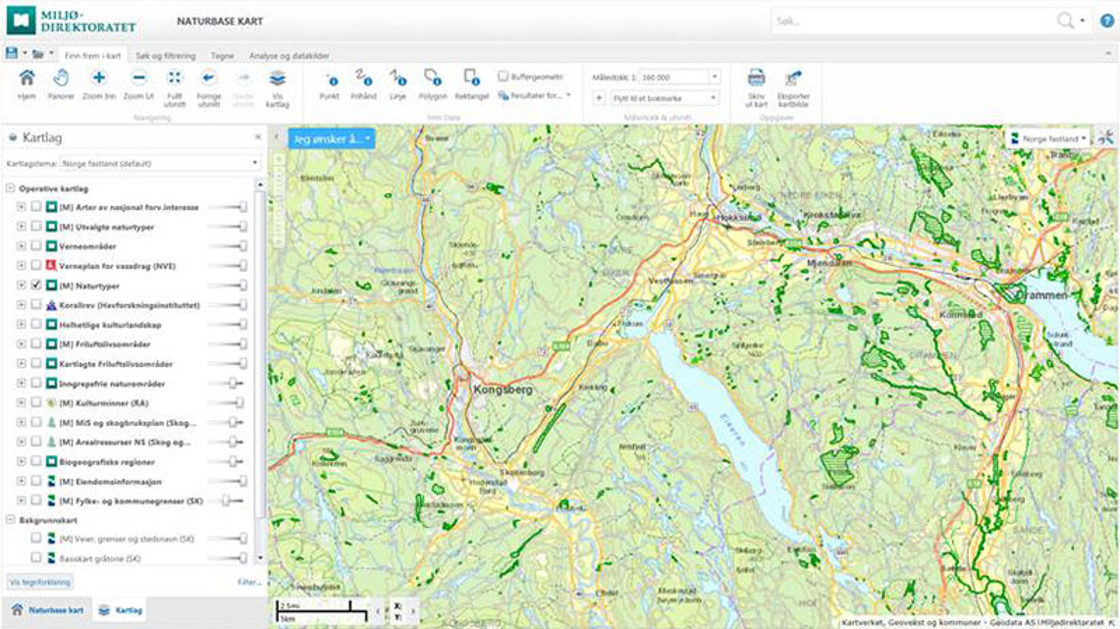Click the Eksporter kartbilde icon
1120x629 pixels.
794,78
